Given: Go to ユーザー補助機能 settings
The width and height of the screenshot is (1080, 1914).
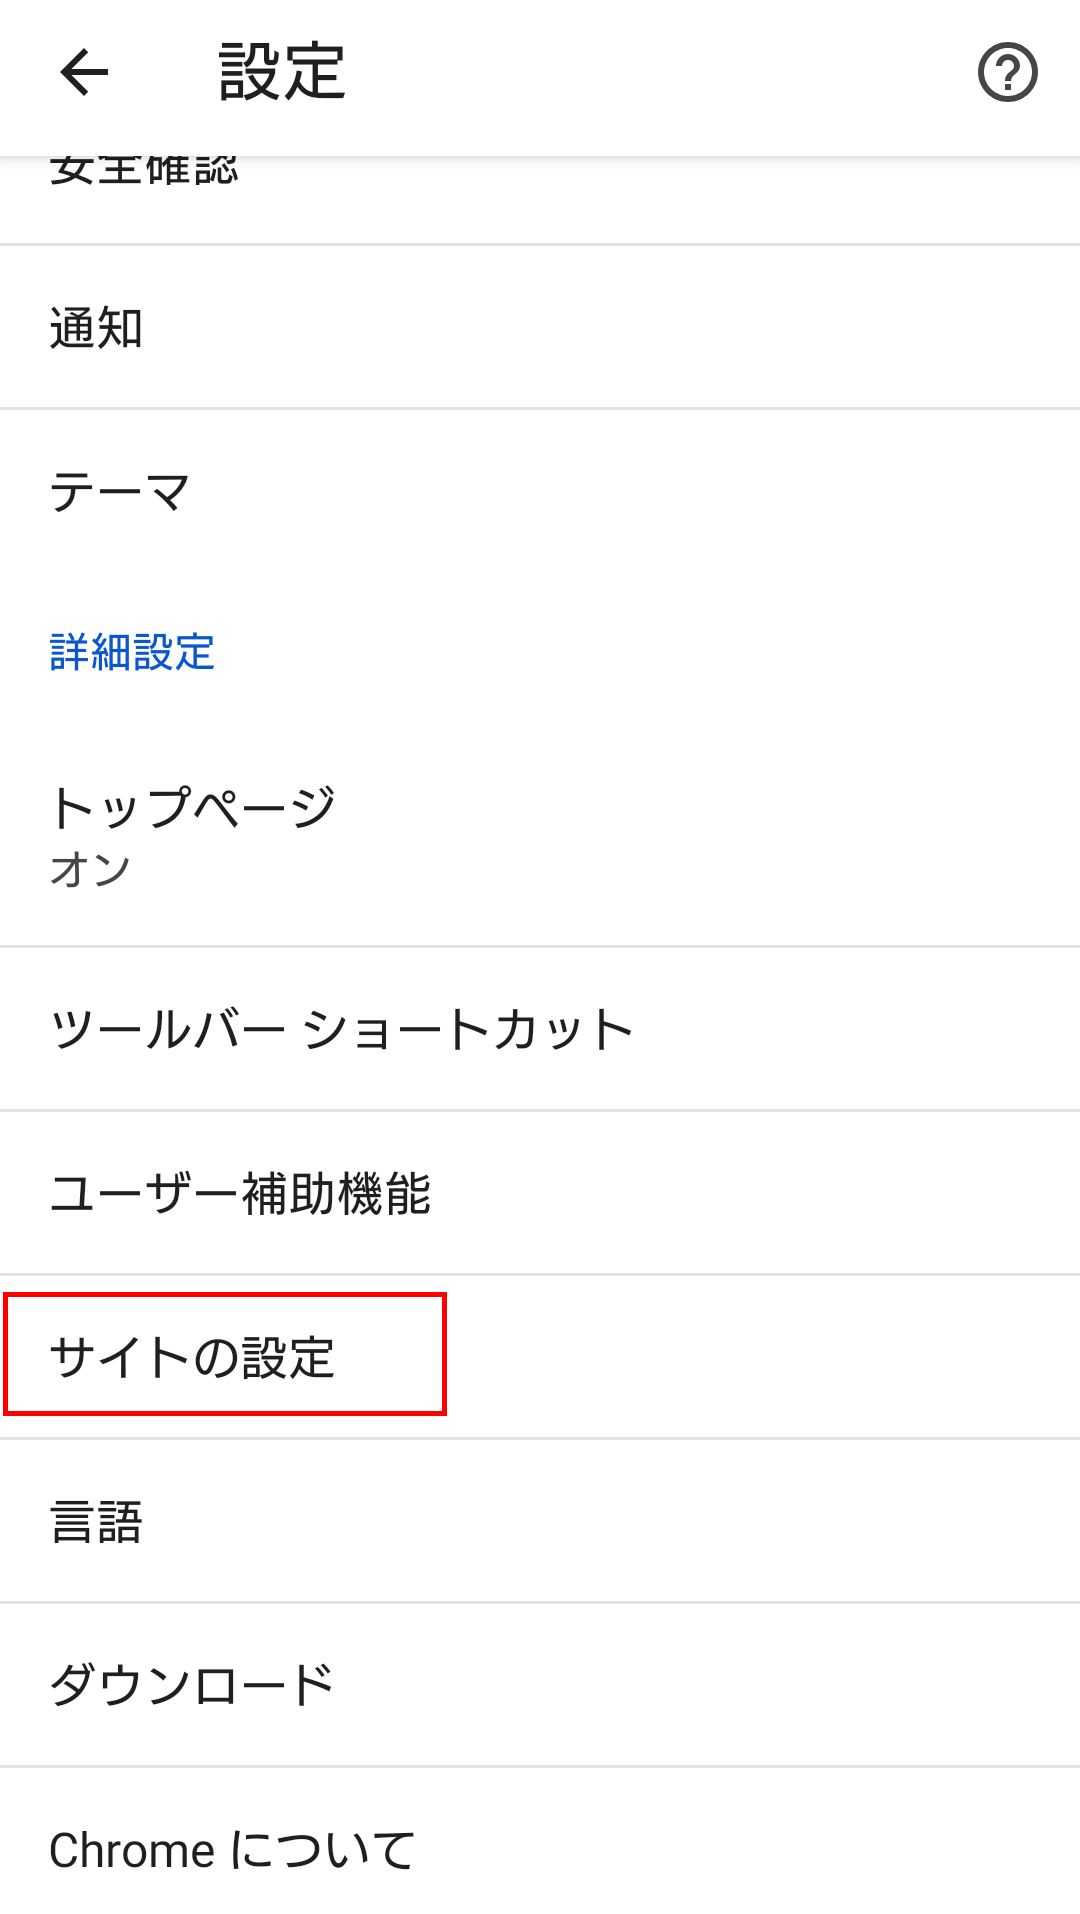Looking at the screenshot, I should point(240,1194).
